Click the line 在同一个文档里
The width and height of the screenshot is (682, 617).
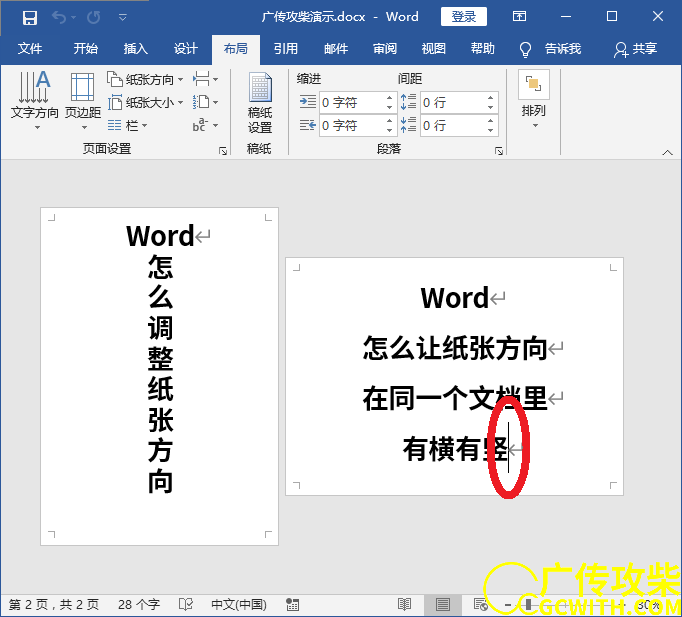click(455, 398)
